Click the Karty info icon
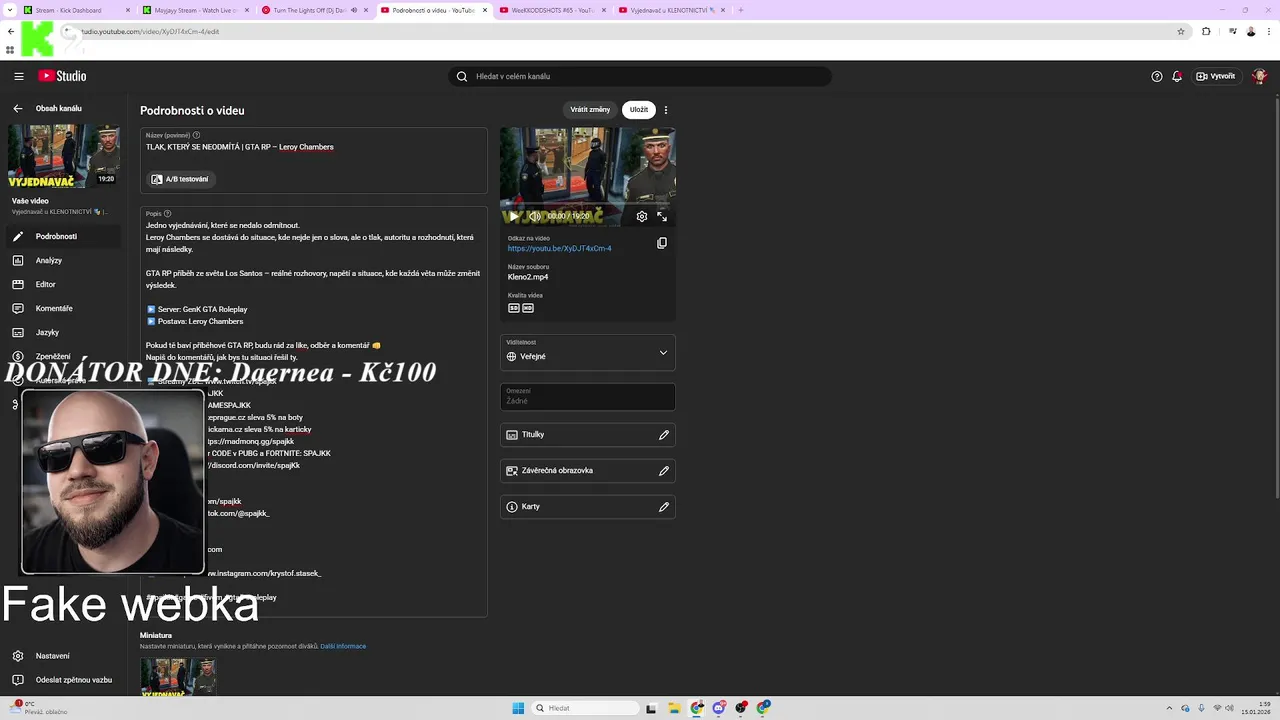Viewport: 1280px width, 720px height. tap(512, 507)
